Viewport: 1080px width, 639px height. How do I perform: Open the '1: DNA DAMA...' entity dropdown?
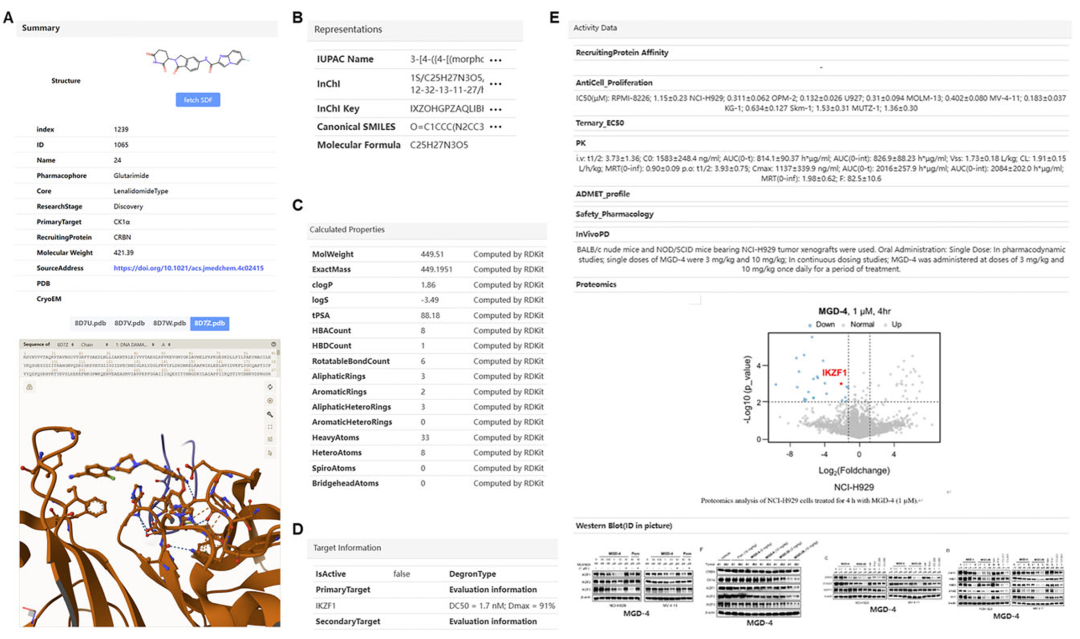click(135, 344)
